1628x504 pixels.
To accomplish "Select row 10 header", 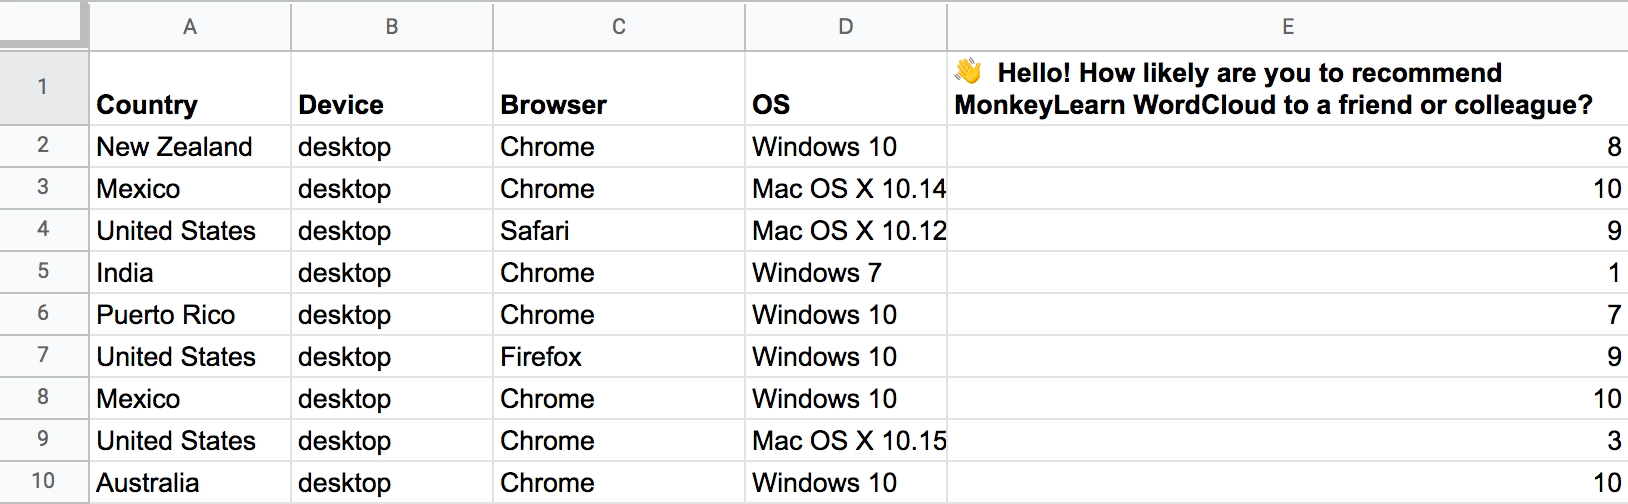I will 43,482.
